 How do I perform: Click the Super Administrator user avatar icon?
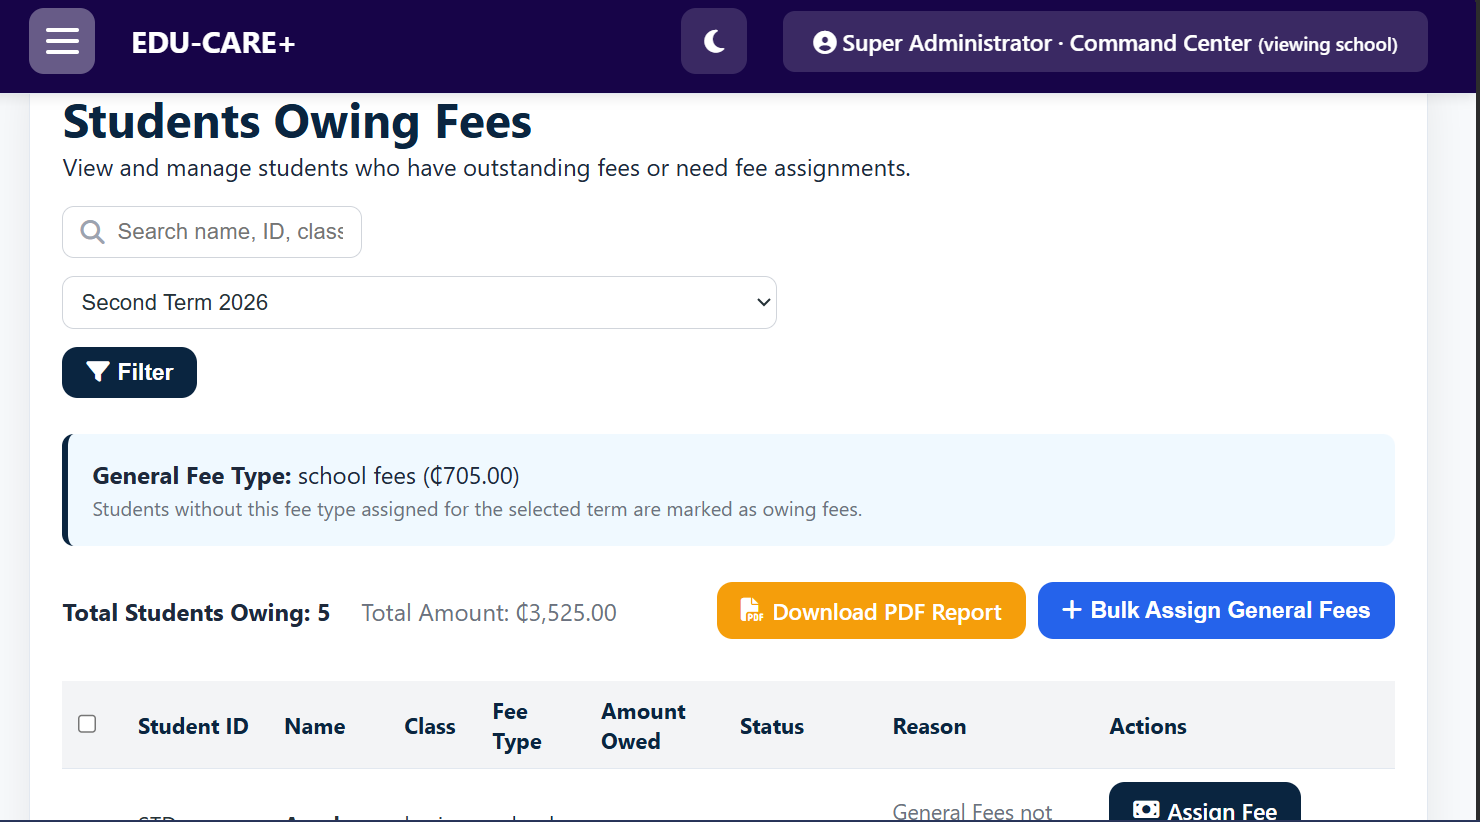pos(824,43)
